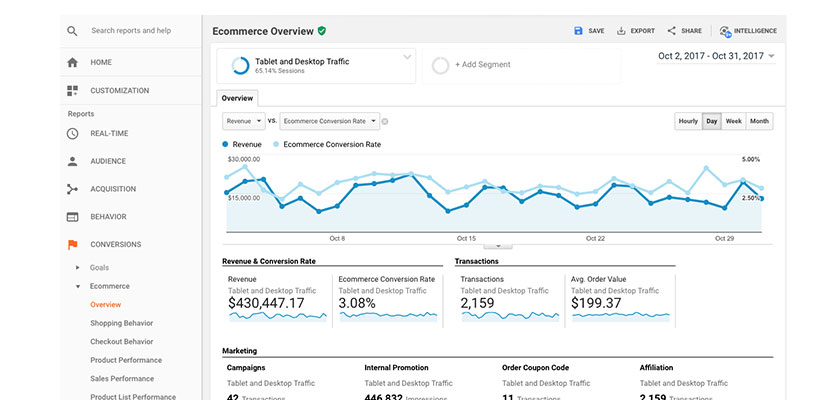The width and height of the screenshot is (840, 400).
Task: Click the Customization dashboard icon
Action: coord(72,91)
